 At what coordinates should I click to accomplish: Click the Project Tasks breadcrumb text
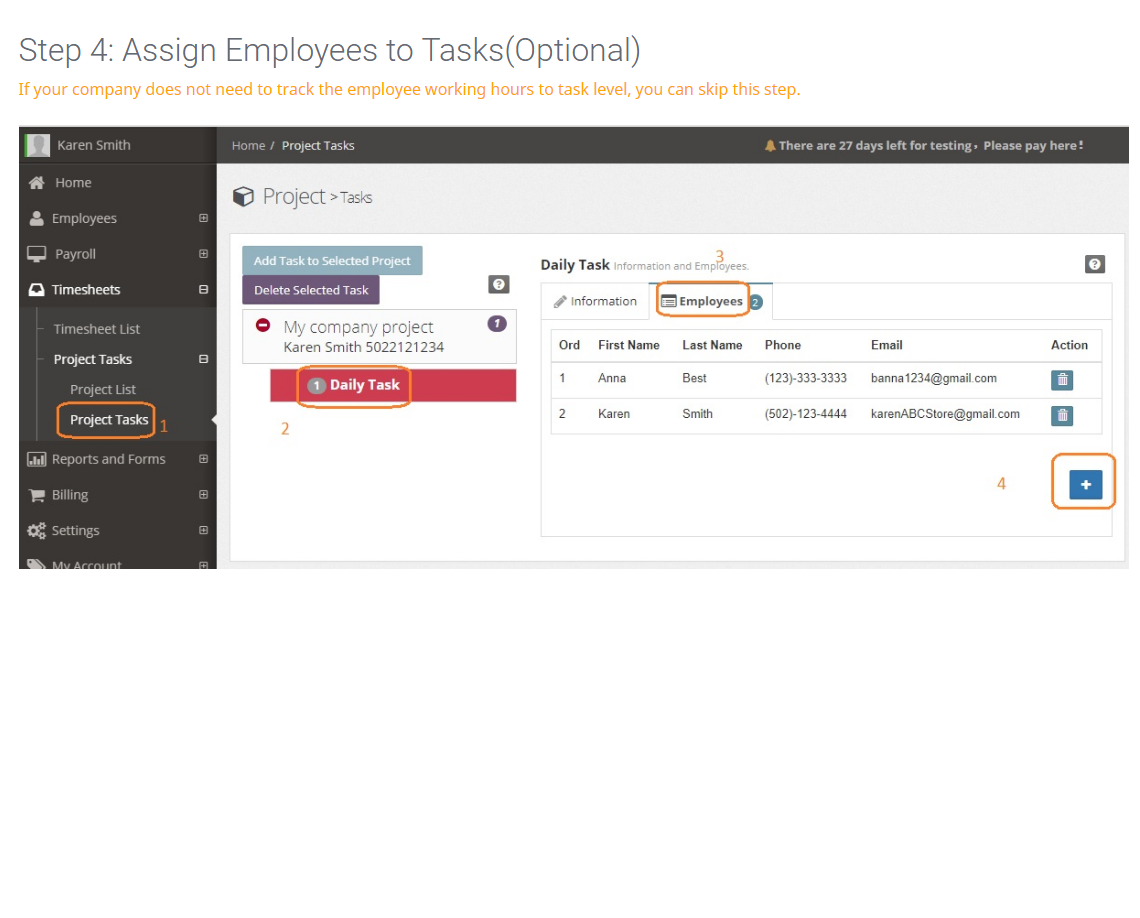point(318,145)
